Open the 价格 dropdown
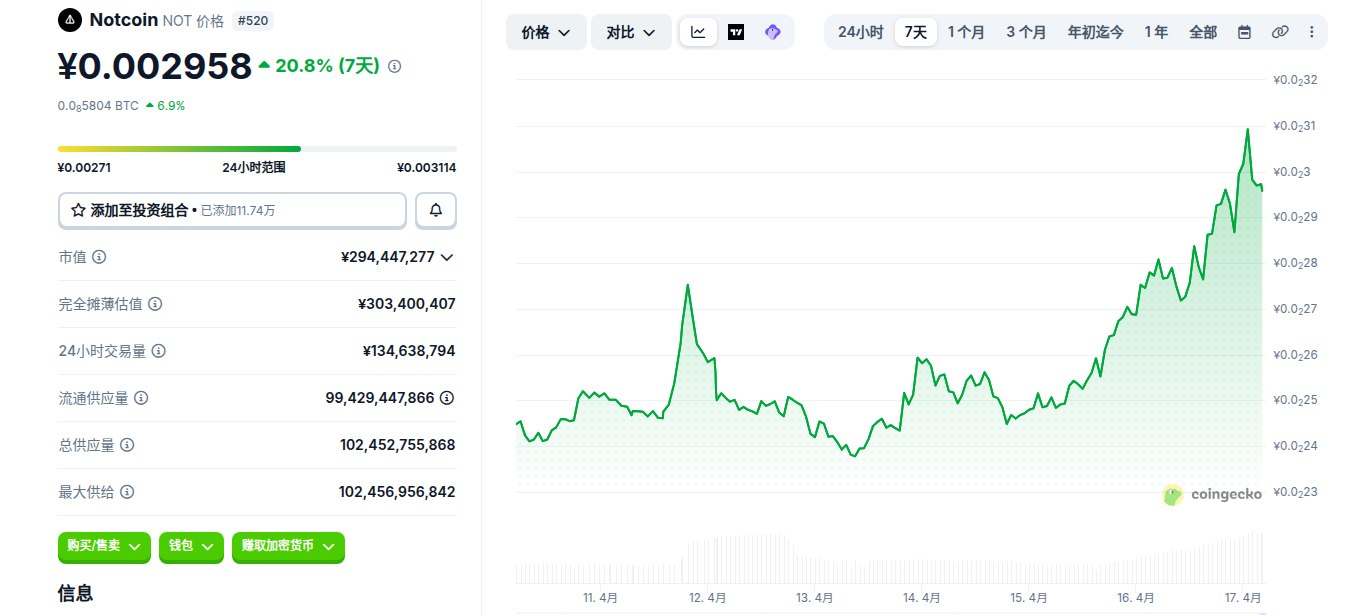The image size is (1360, 615). [546, 32]
